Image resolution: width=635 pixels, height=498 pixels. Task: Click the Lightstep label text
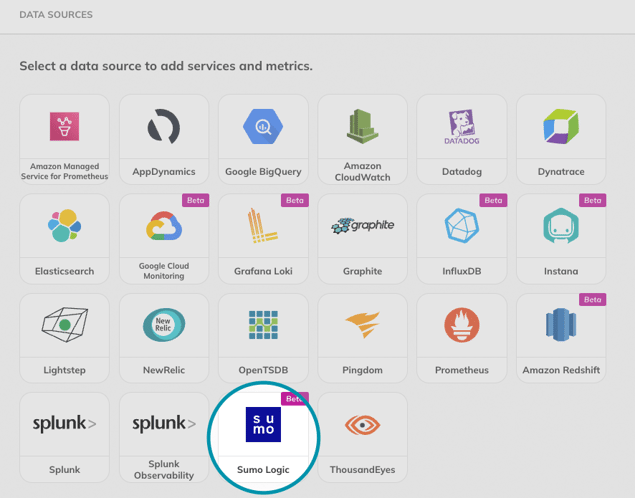coord(64,370)
